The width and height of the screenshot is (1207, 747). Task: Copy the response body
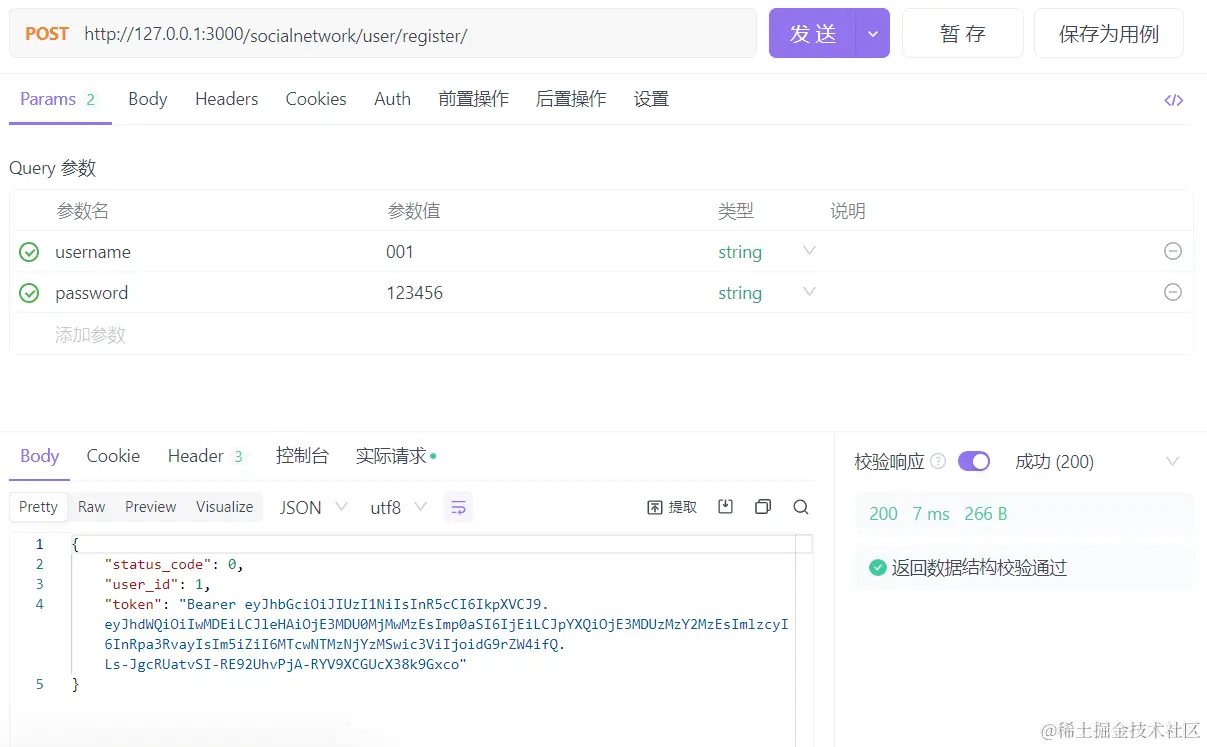coord(763,507)
